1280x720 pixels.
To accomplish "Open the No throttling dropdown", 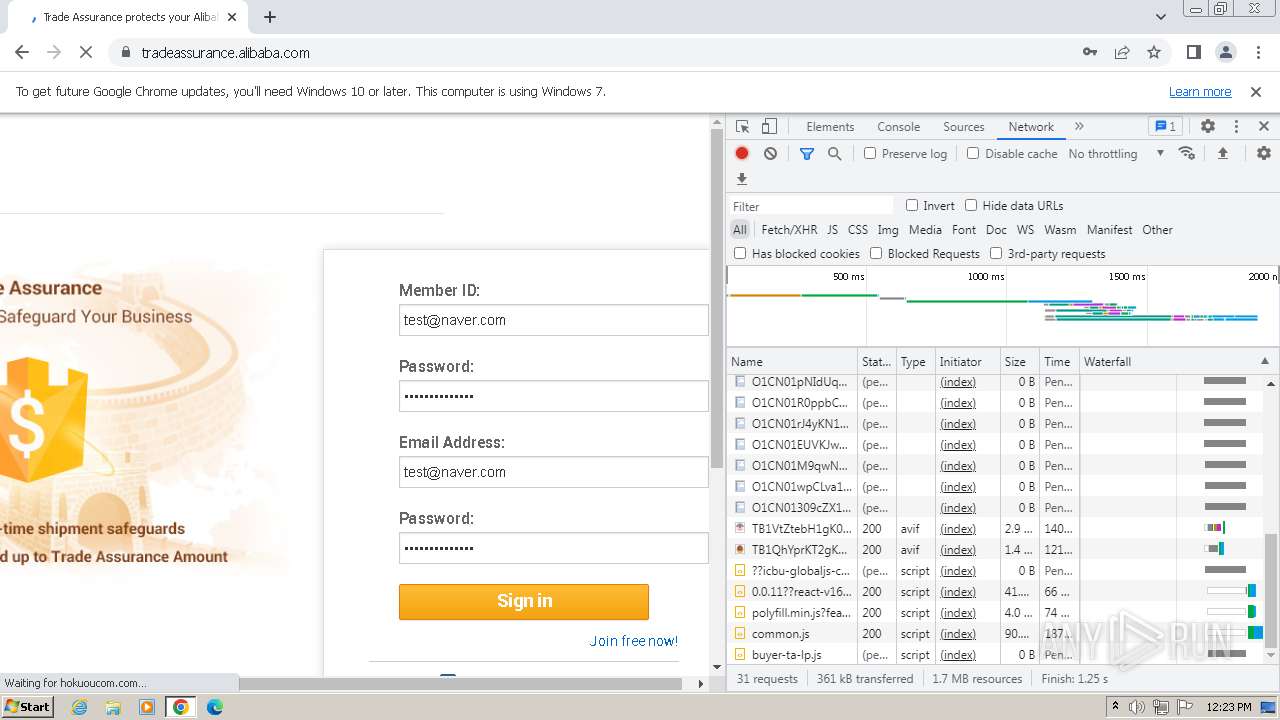I will 1116,154.
